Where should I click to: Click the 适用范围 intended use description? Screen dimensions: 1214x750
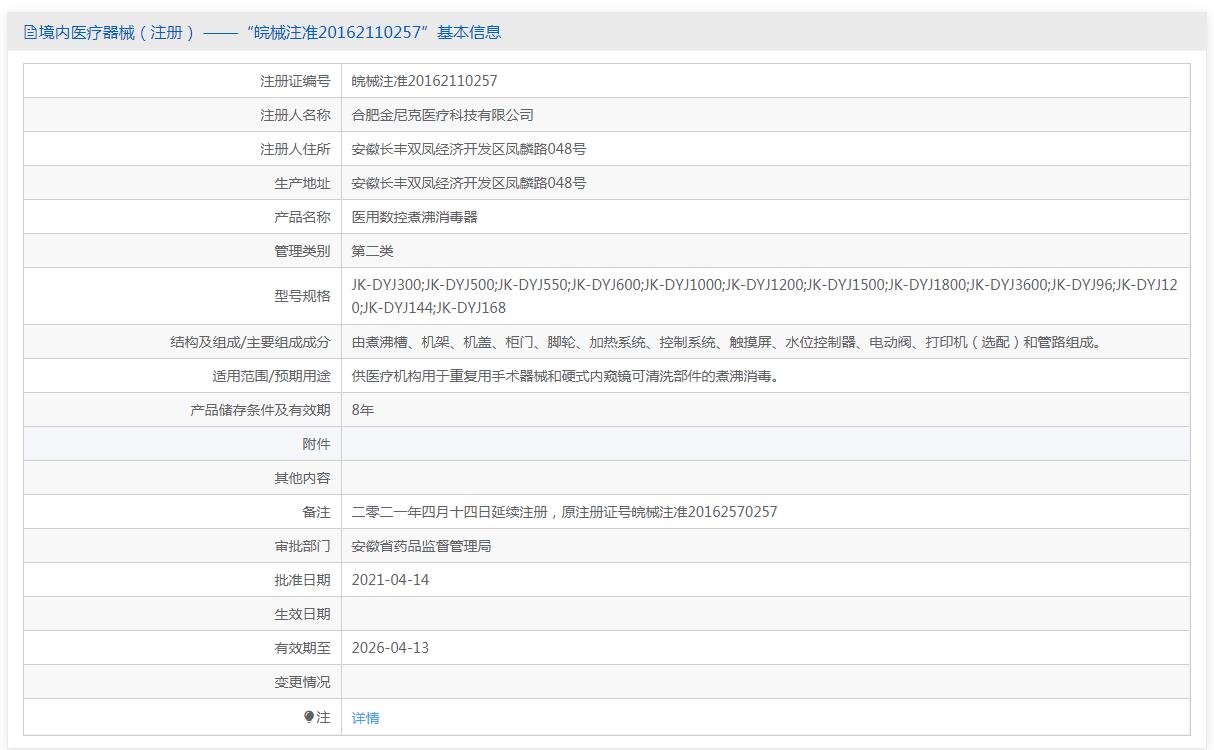coord(565,376)
